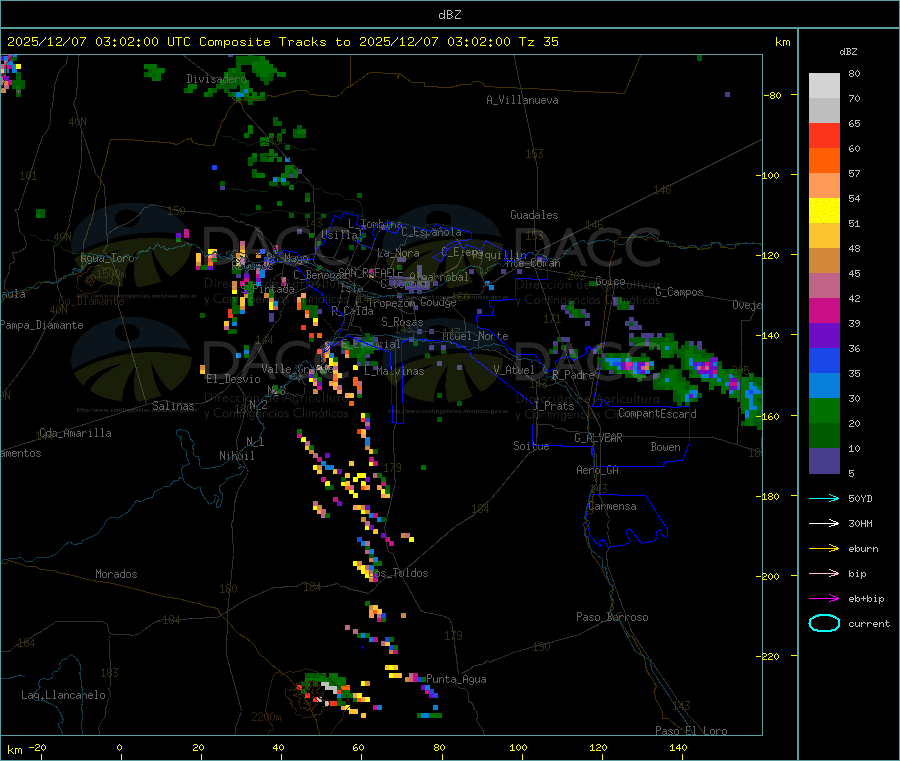900x761 pixels.
Task: Click the Soitue map label
Action: click(x=531, y=446)
